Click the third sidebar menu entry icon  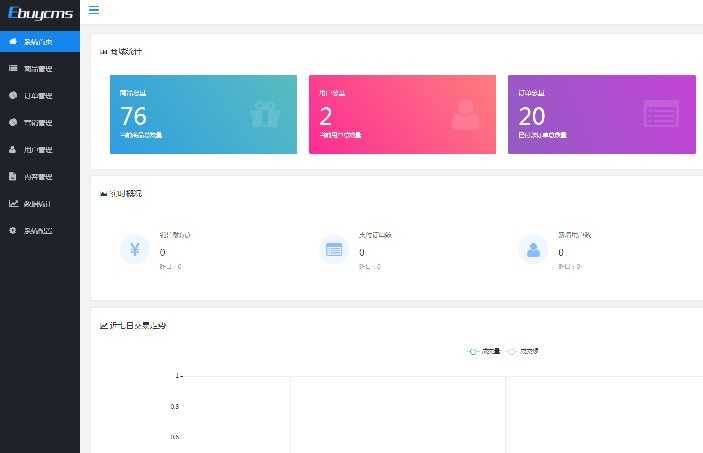pos(13,95)
